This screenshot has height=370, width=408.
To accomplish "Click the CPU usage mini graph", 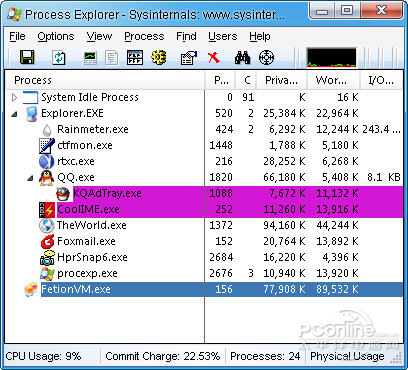I will tap(331, 57).
